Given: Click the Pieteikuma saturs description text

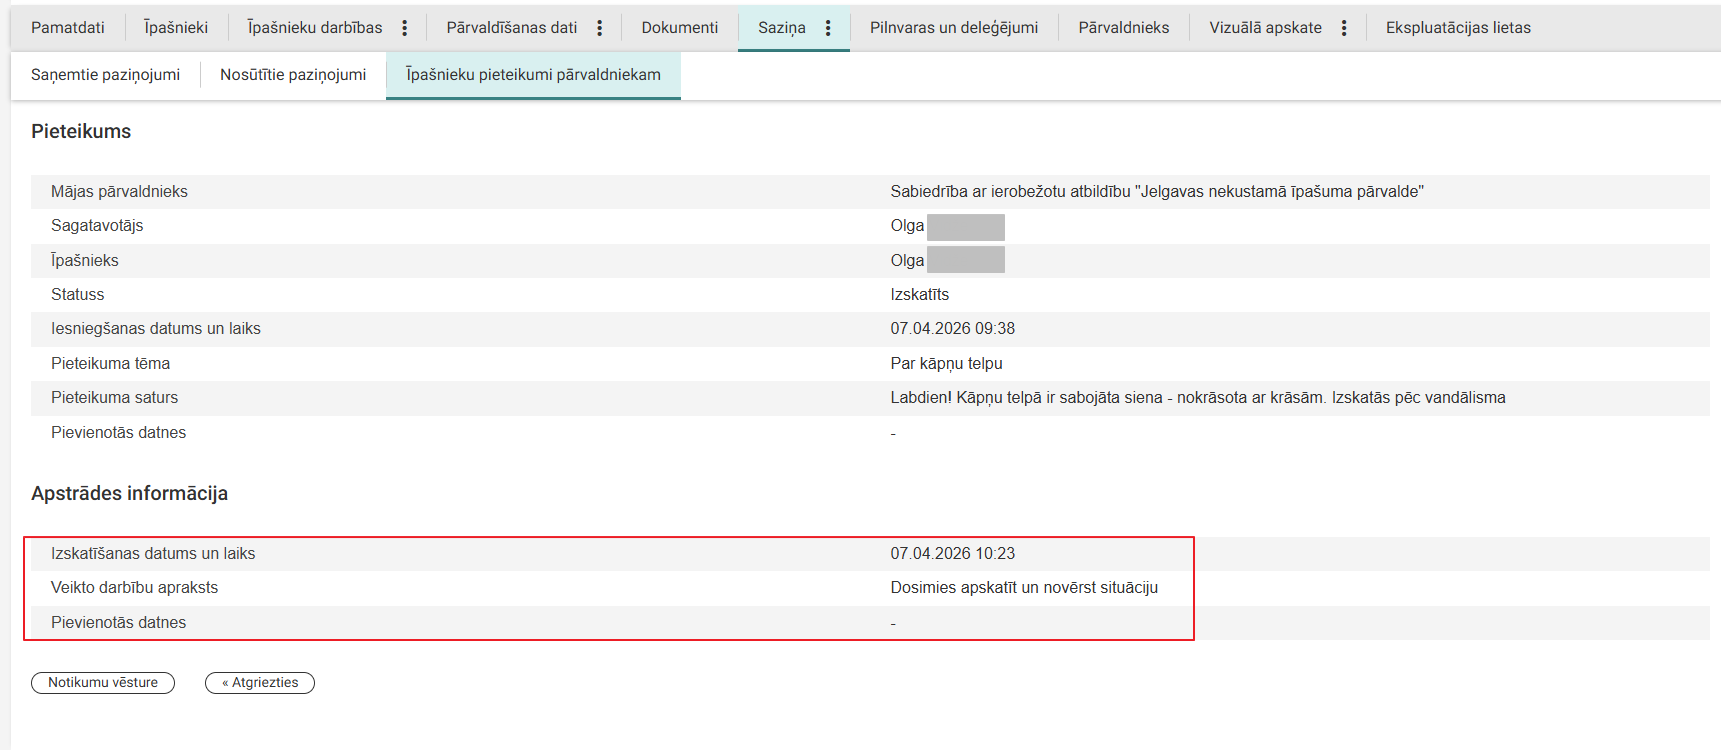Looking at the screenshot, I should point(1197,398).
